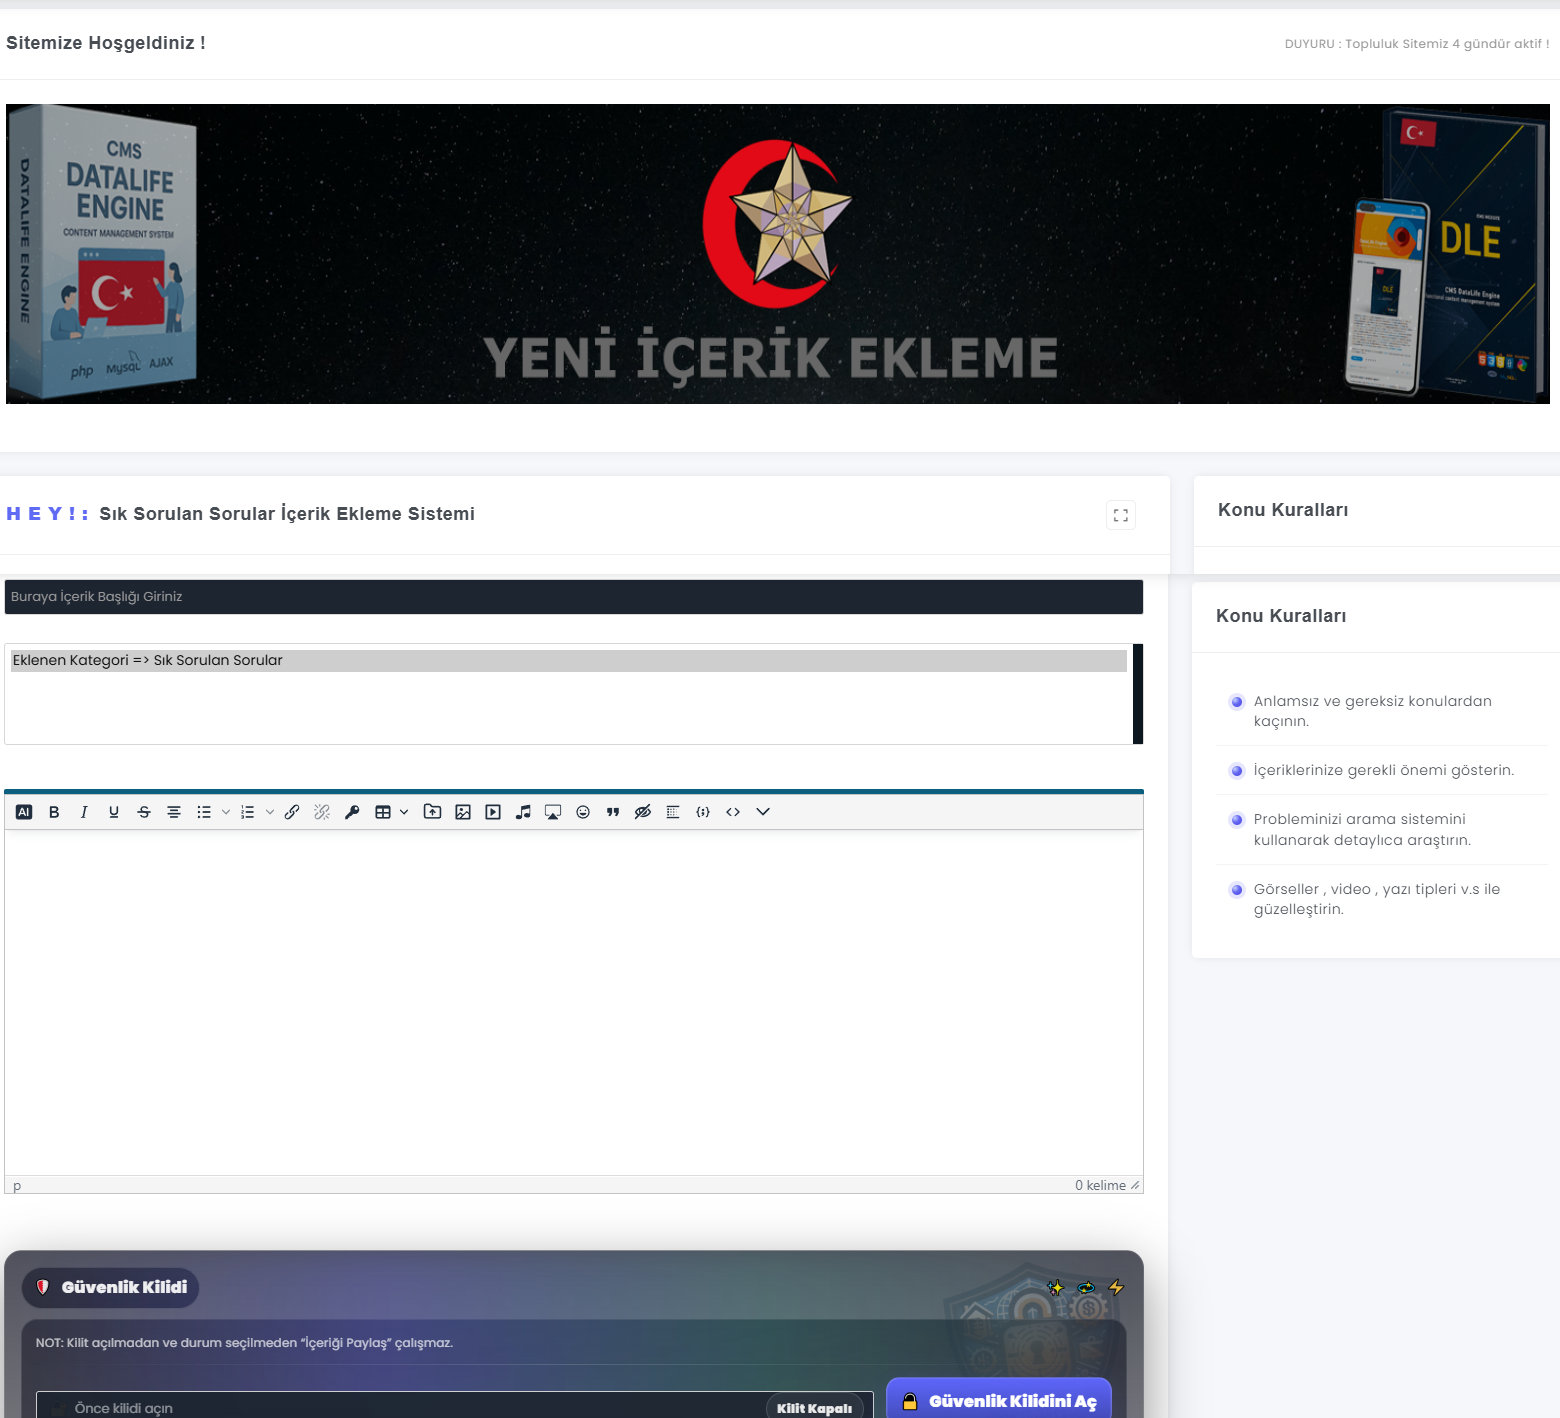This screenshot has height=1418, width=1560.
Task: Expand the numbered list style dropdown arrow
Action: pyautogui.click(x=270, y=812)
